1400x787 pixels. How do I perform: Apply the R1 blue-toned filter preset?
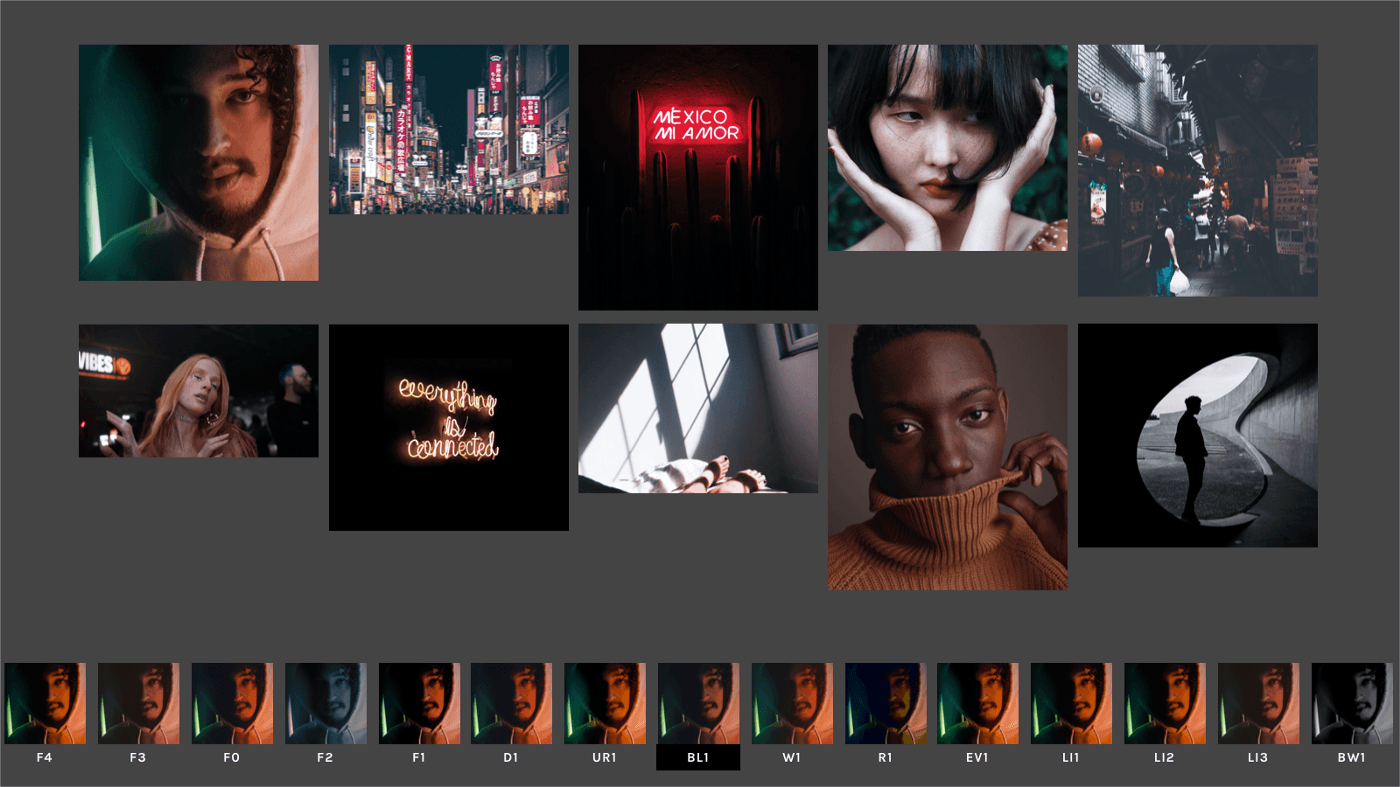click(x=885, y=703)
